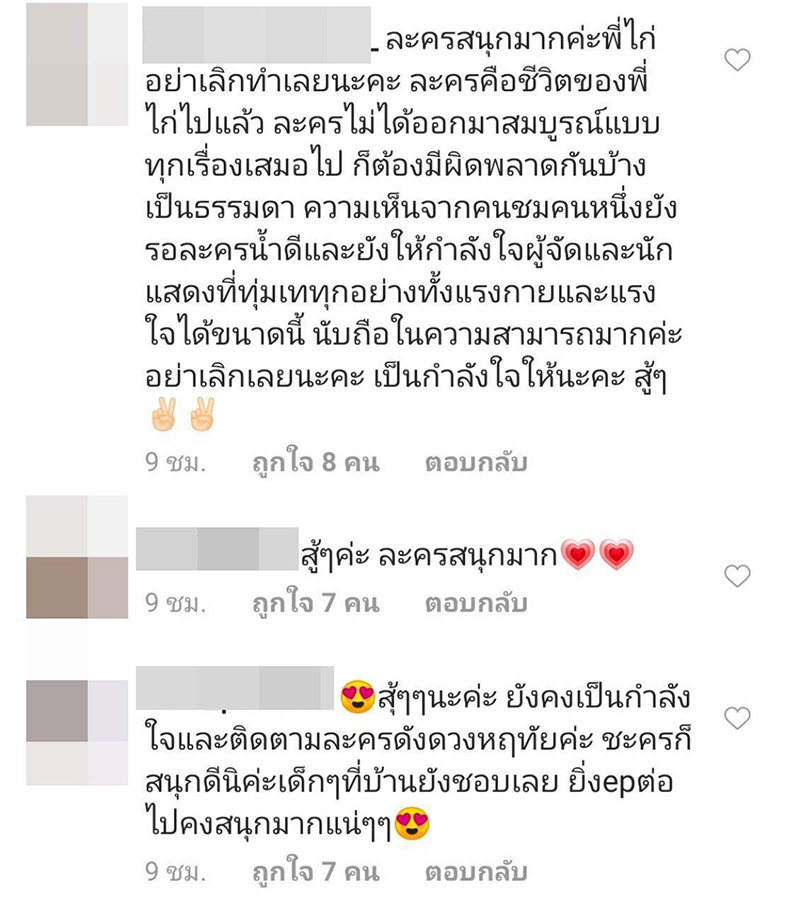Screen dimensions: 800x906
Task: Click third commenter's blurred username
Action: click(x=235, y=688)
